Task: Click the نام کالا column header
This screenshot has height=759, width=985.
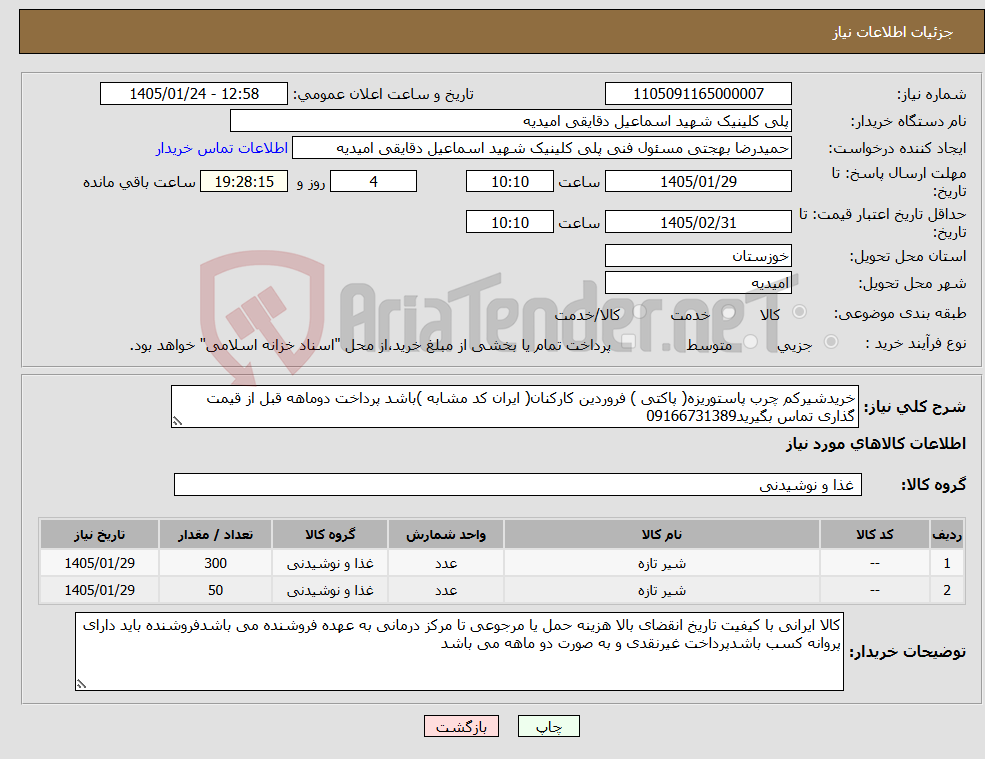Action: pos(661,535)
